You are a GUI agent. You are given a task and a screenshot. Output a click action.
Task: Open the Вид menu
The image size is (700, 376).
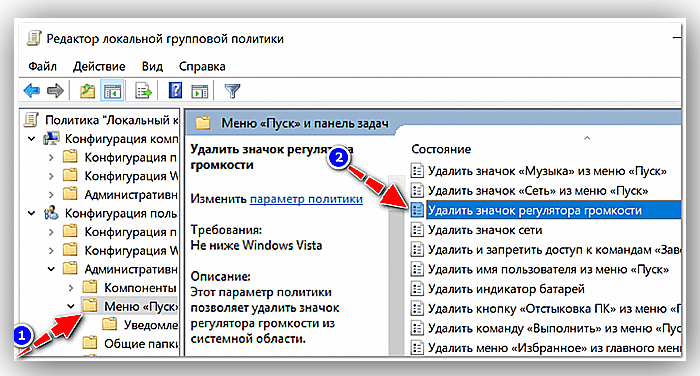pos(152,66)
